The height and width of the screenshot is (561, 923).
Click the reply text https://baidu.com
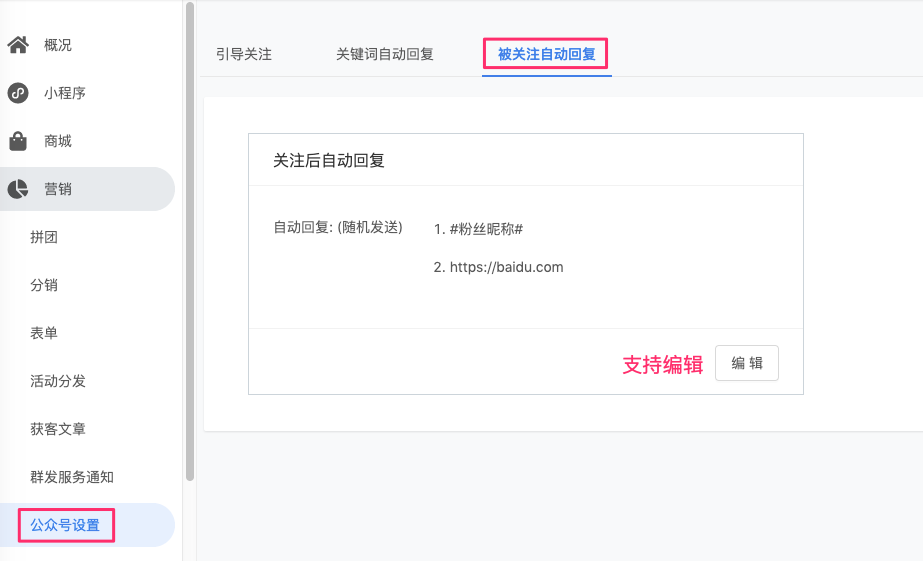pos(506,267)
